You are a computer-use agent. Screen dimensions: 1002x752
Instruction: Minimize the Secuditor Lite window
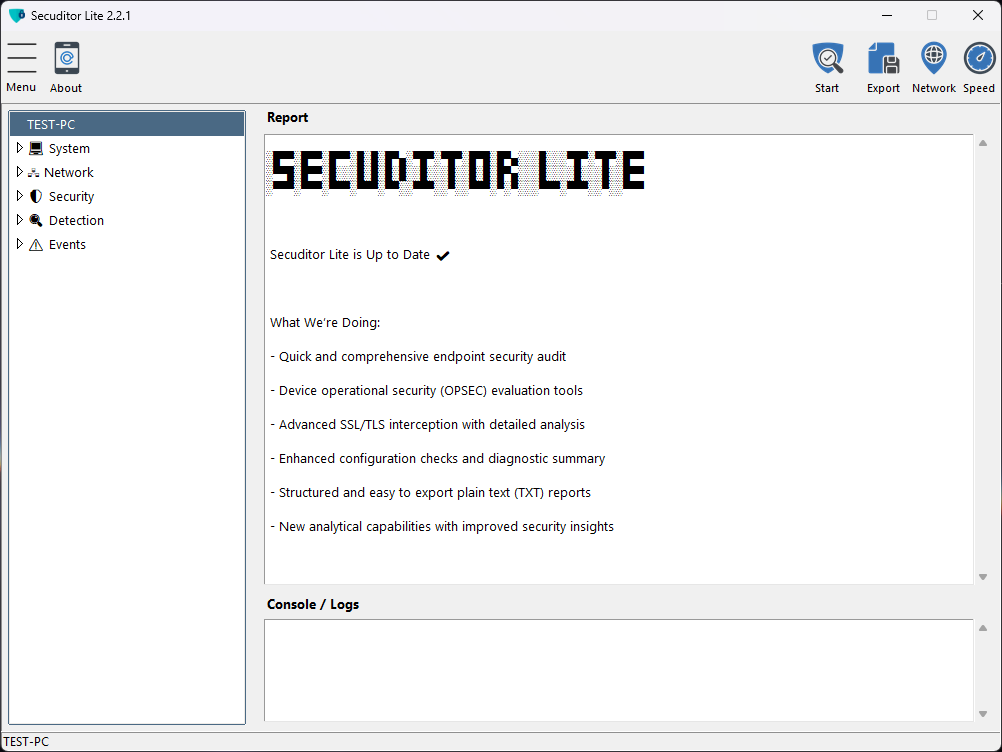tap(887, 15)
